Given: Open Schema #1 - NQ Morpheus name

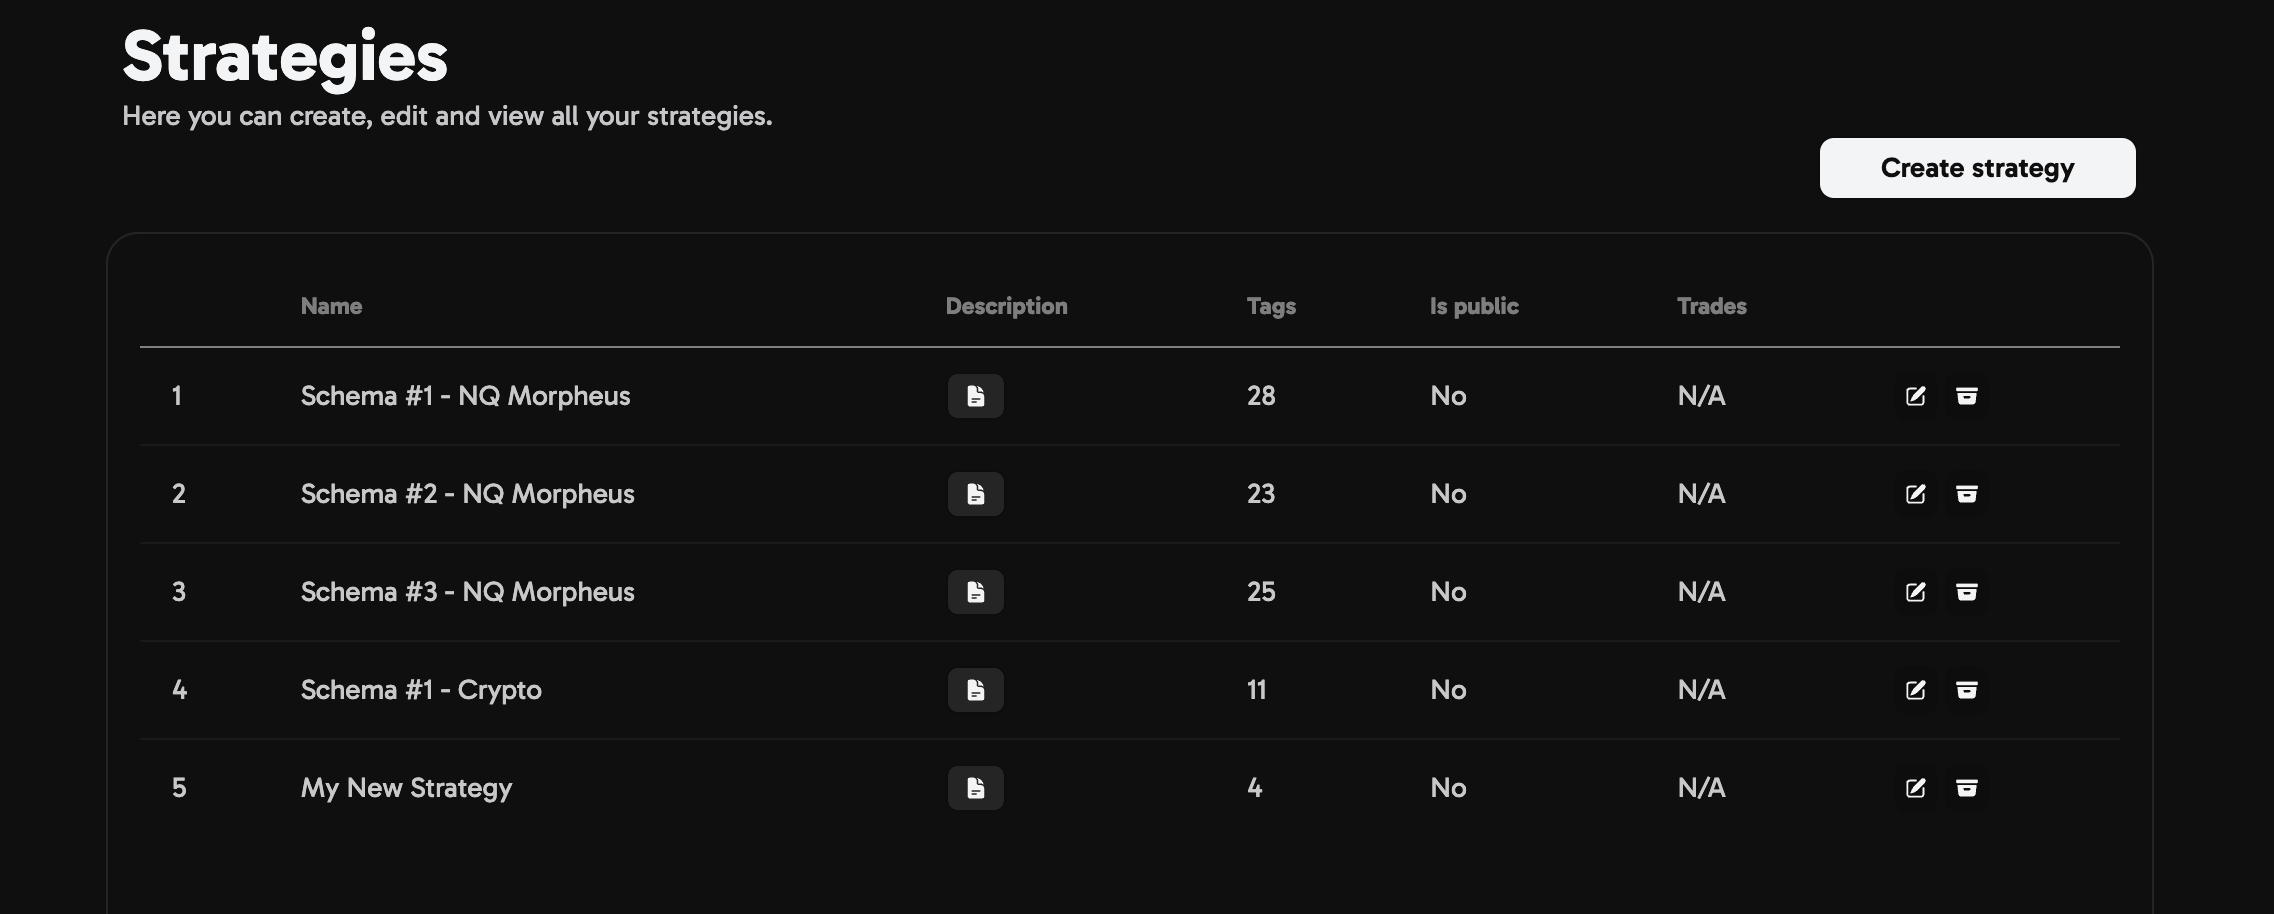Looking at the screenshot, I should point(465,396).
